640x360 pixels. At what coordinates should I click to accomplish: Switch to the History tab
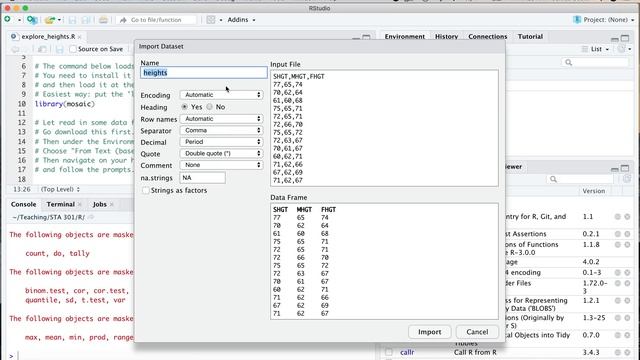point(446,36)
